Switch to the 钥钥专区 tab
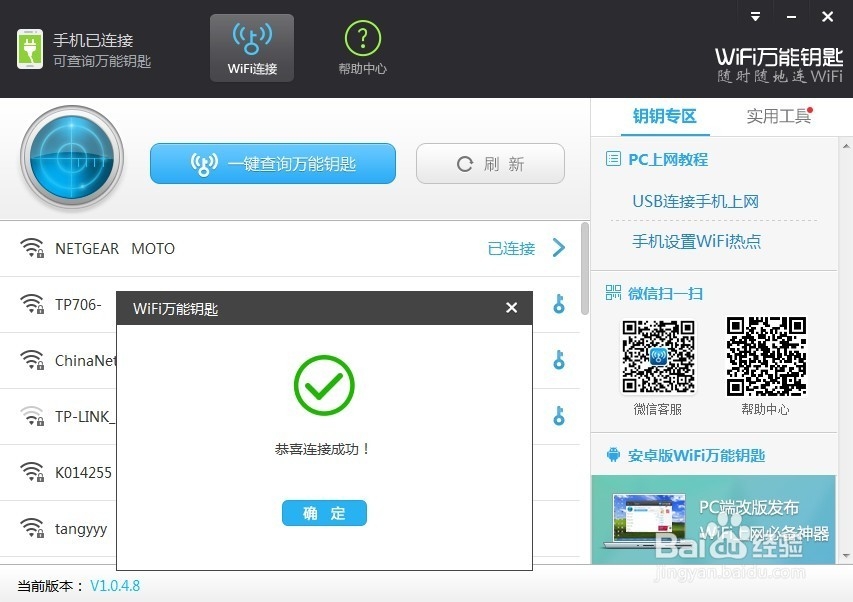 coord(665,116)
